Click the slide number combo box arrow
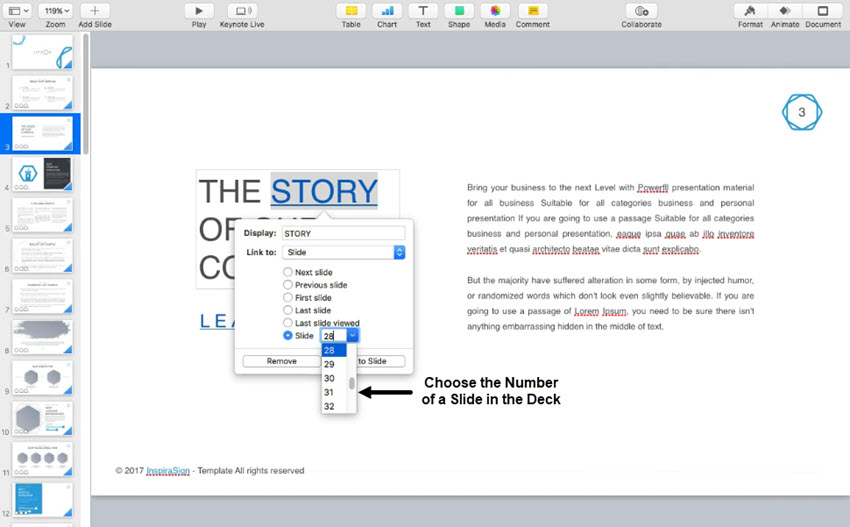Image resolution: width=850 pixels, height=527 pixels. pyautogui.click(x=352, y=336)
